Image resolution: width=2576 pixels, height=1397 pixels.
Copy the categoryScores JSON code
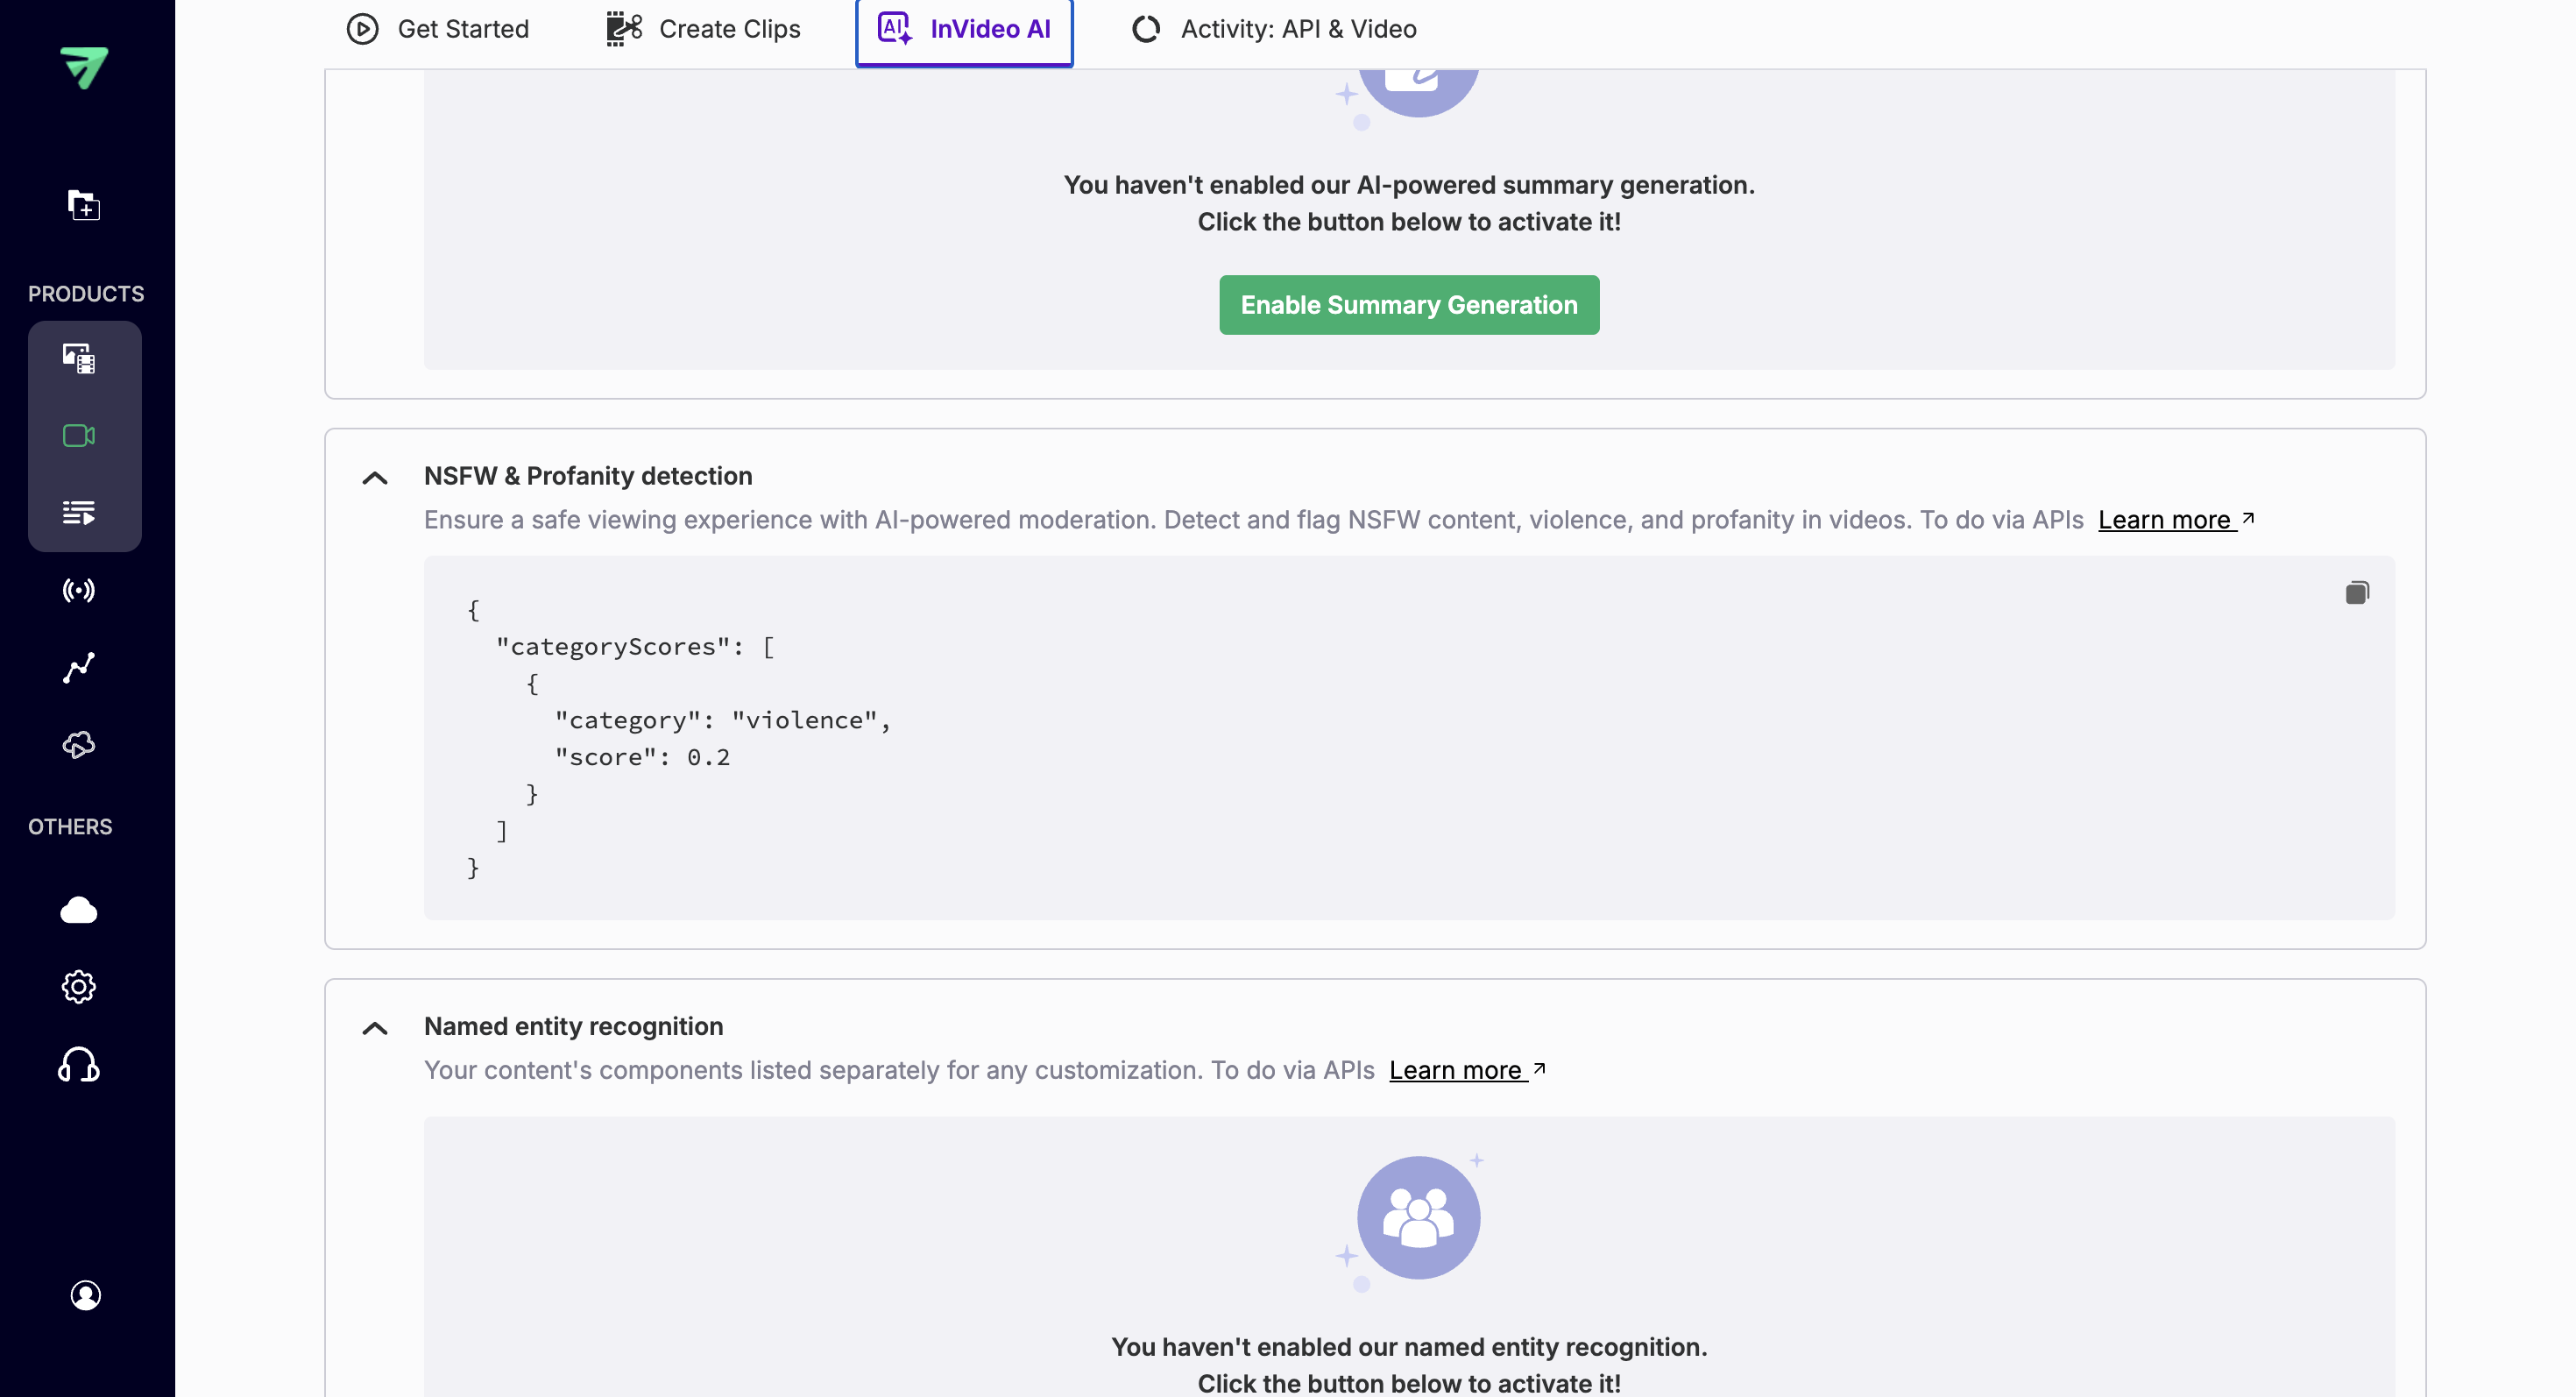coord(2357,593)
